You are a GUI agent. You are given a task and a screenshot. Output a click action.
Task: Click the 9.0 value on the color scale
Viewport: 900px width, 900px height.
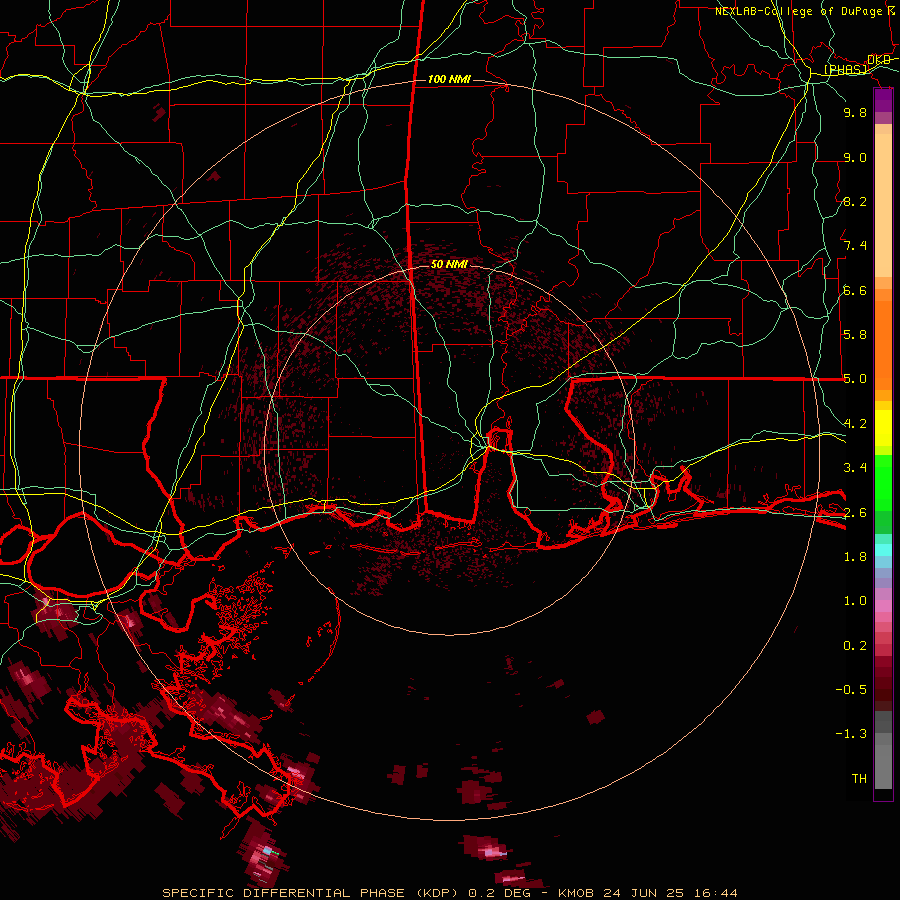tap(855, 157)
